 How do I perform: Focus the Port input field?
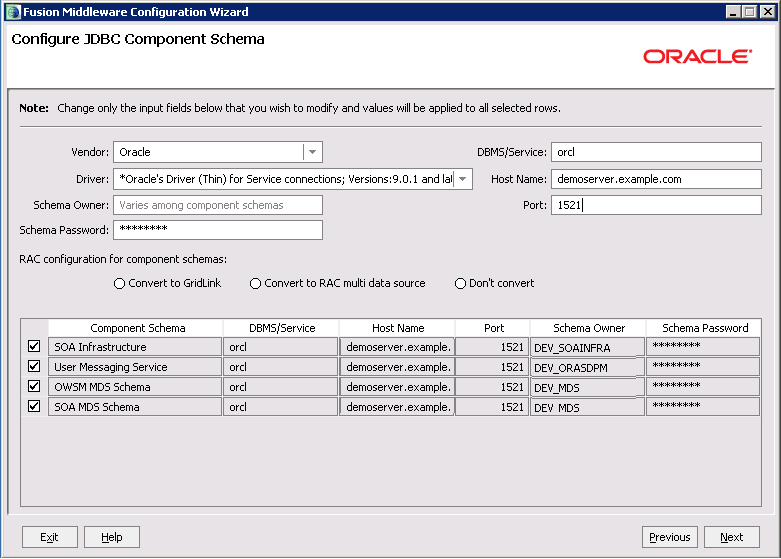point(656,205)
